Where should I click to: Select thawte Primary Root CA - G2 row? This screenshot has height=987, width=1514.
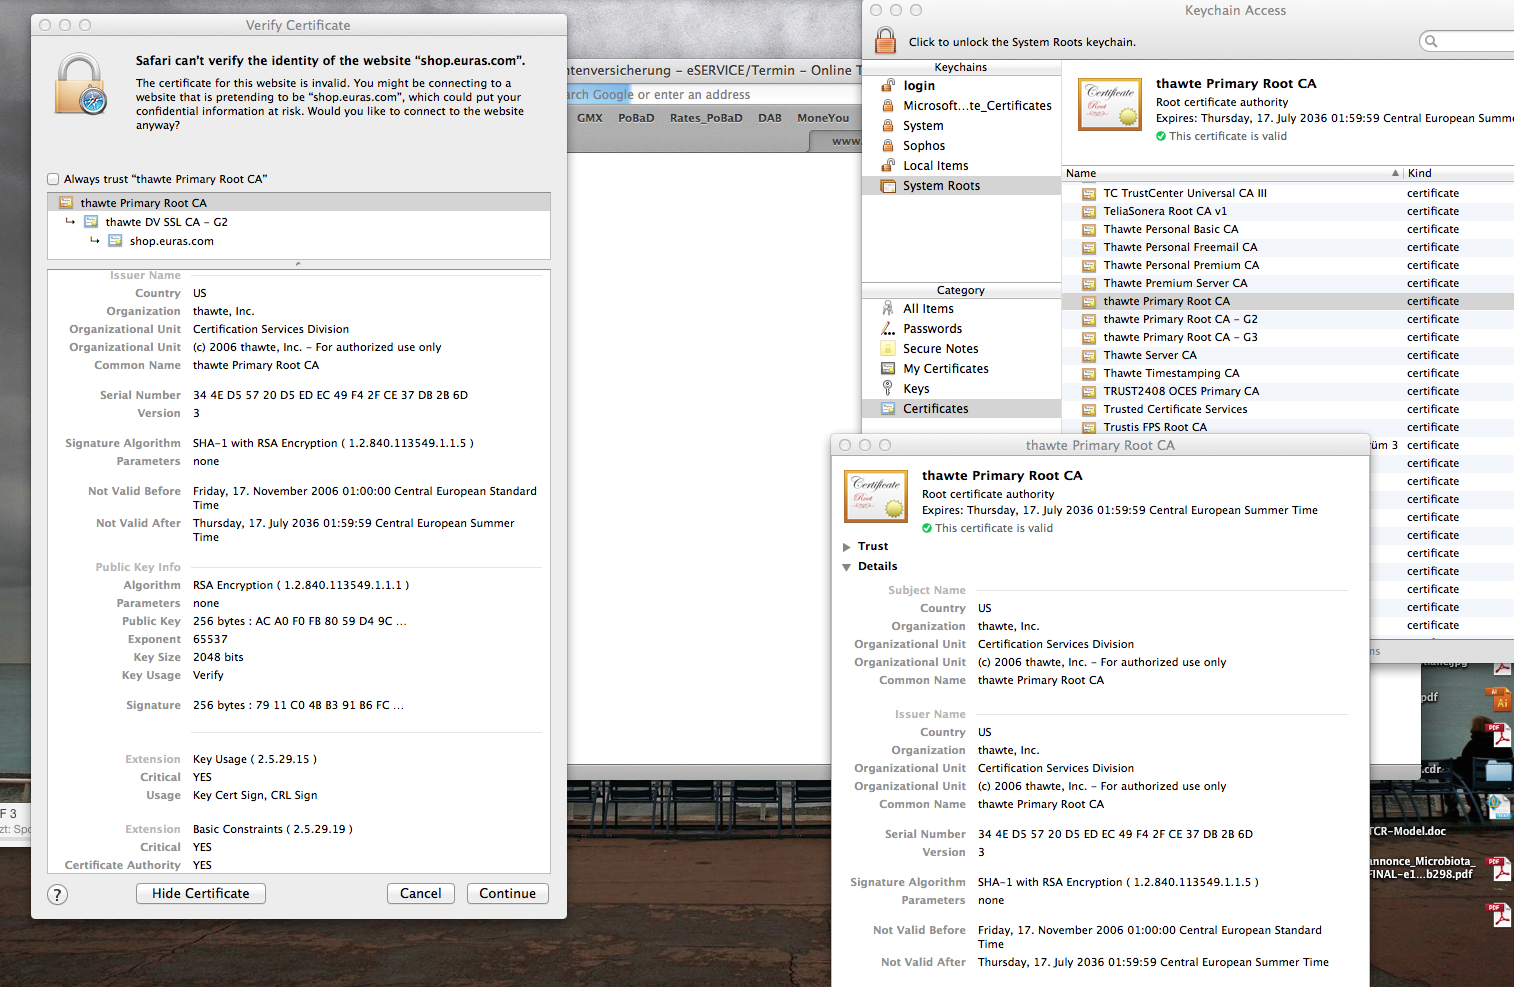tap(1288, 319)
